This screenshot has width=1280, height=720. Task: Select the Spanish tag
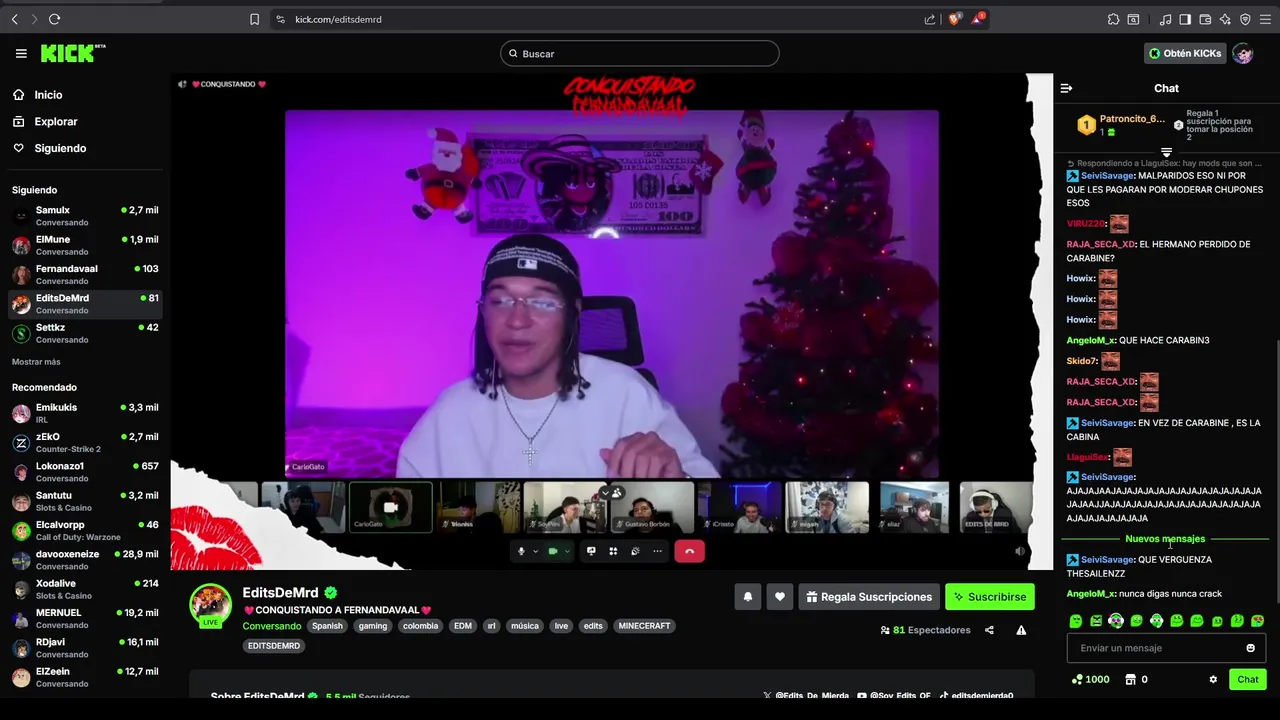(327, 626)
